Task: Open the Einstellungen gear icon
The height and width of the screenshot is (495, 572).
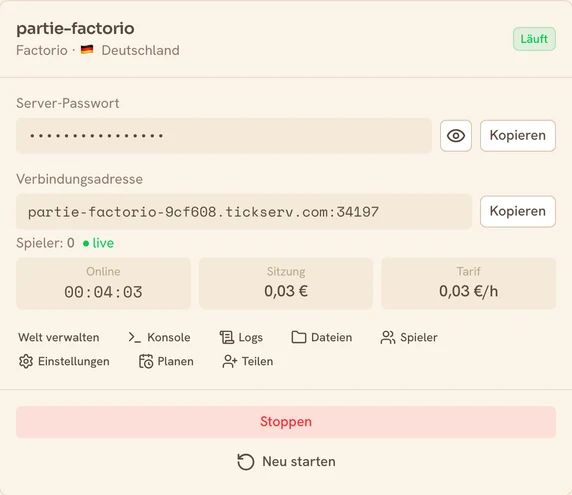Action: point(26,361)
